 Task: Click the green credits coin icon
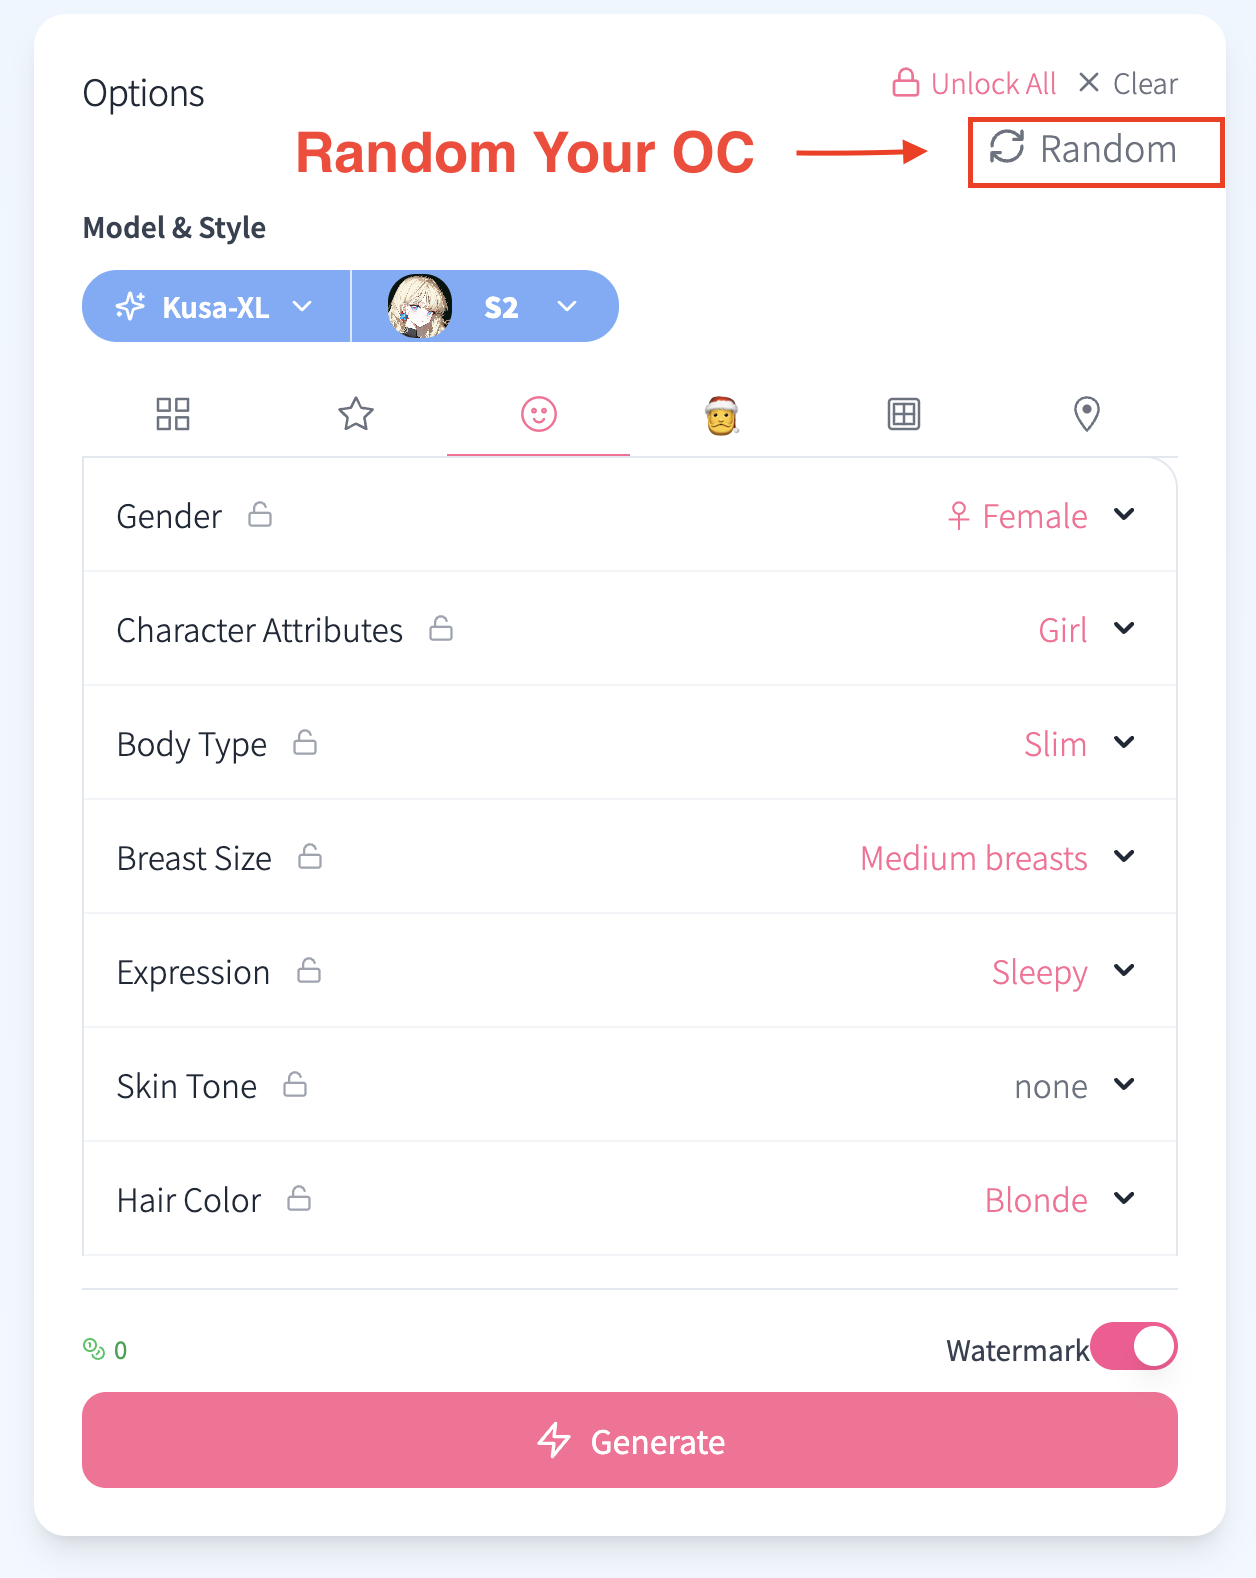click(x=94, y=1350)
